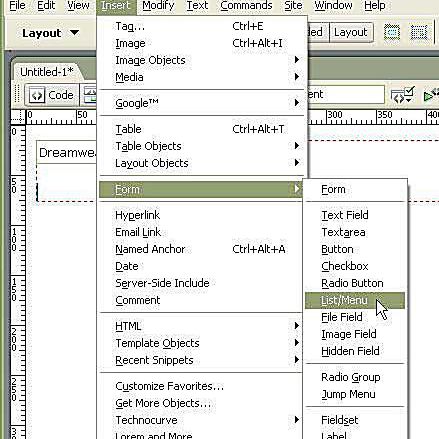
Task: Select the Draw Layout Cell icon
Action: (x=419, y=32)
